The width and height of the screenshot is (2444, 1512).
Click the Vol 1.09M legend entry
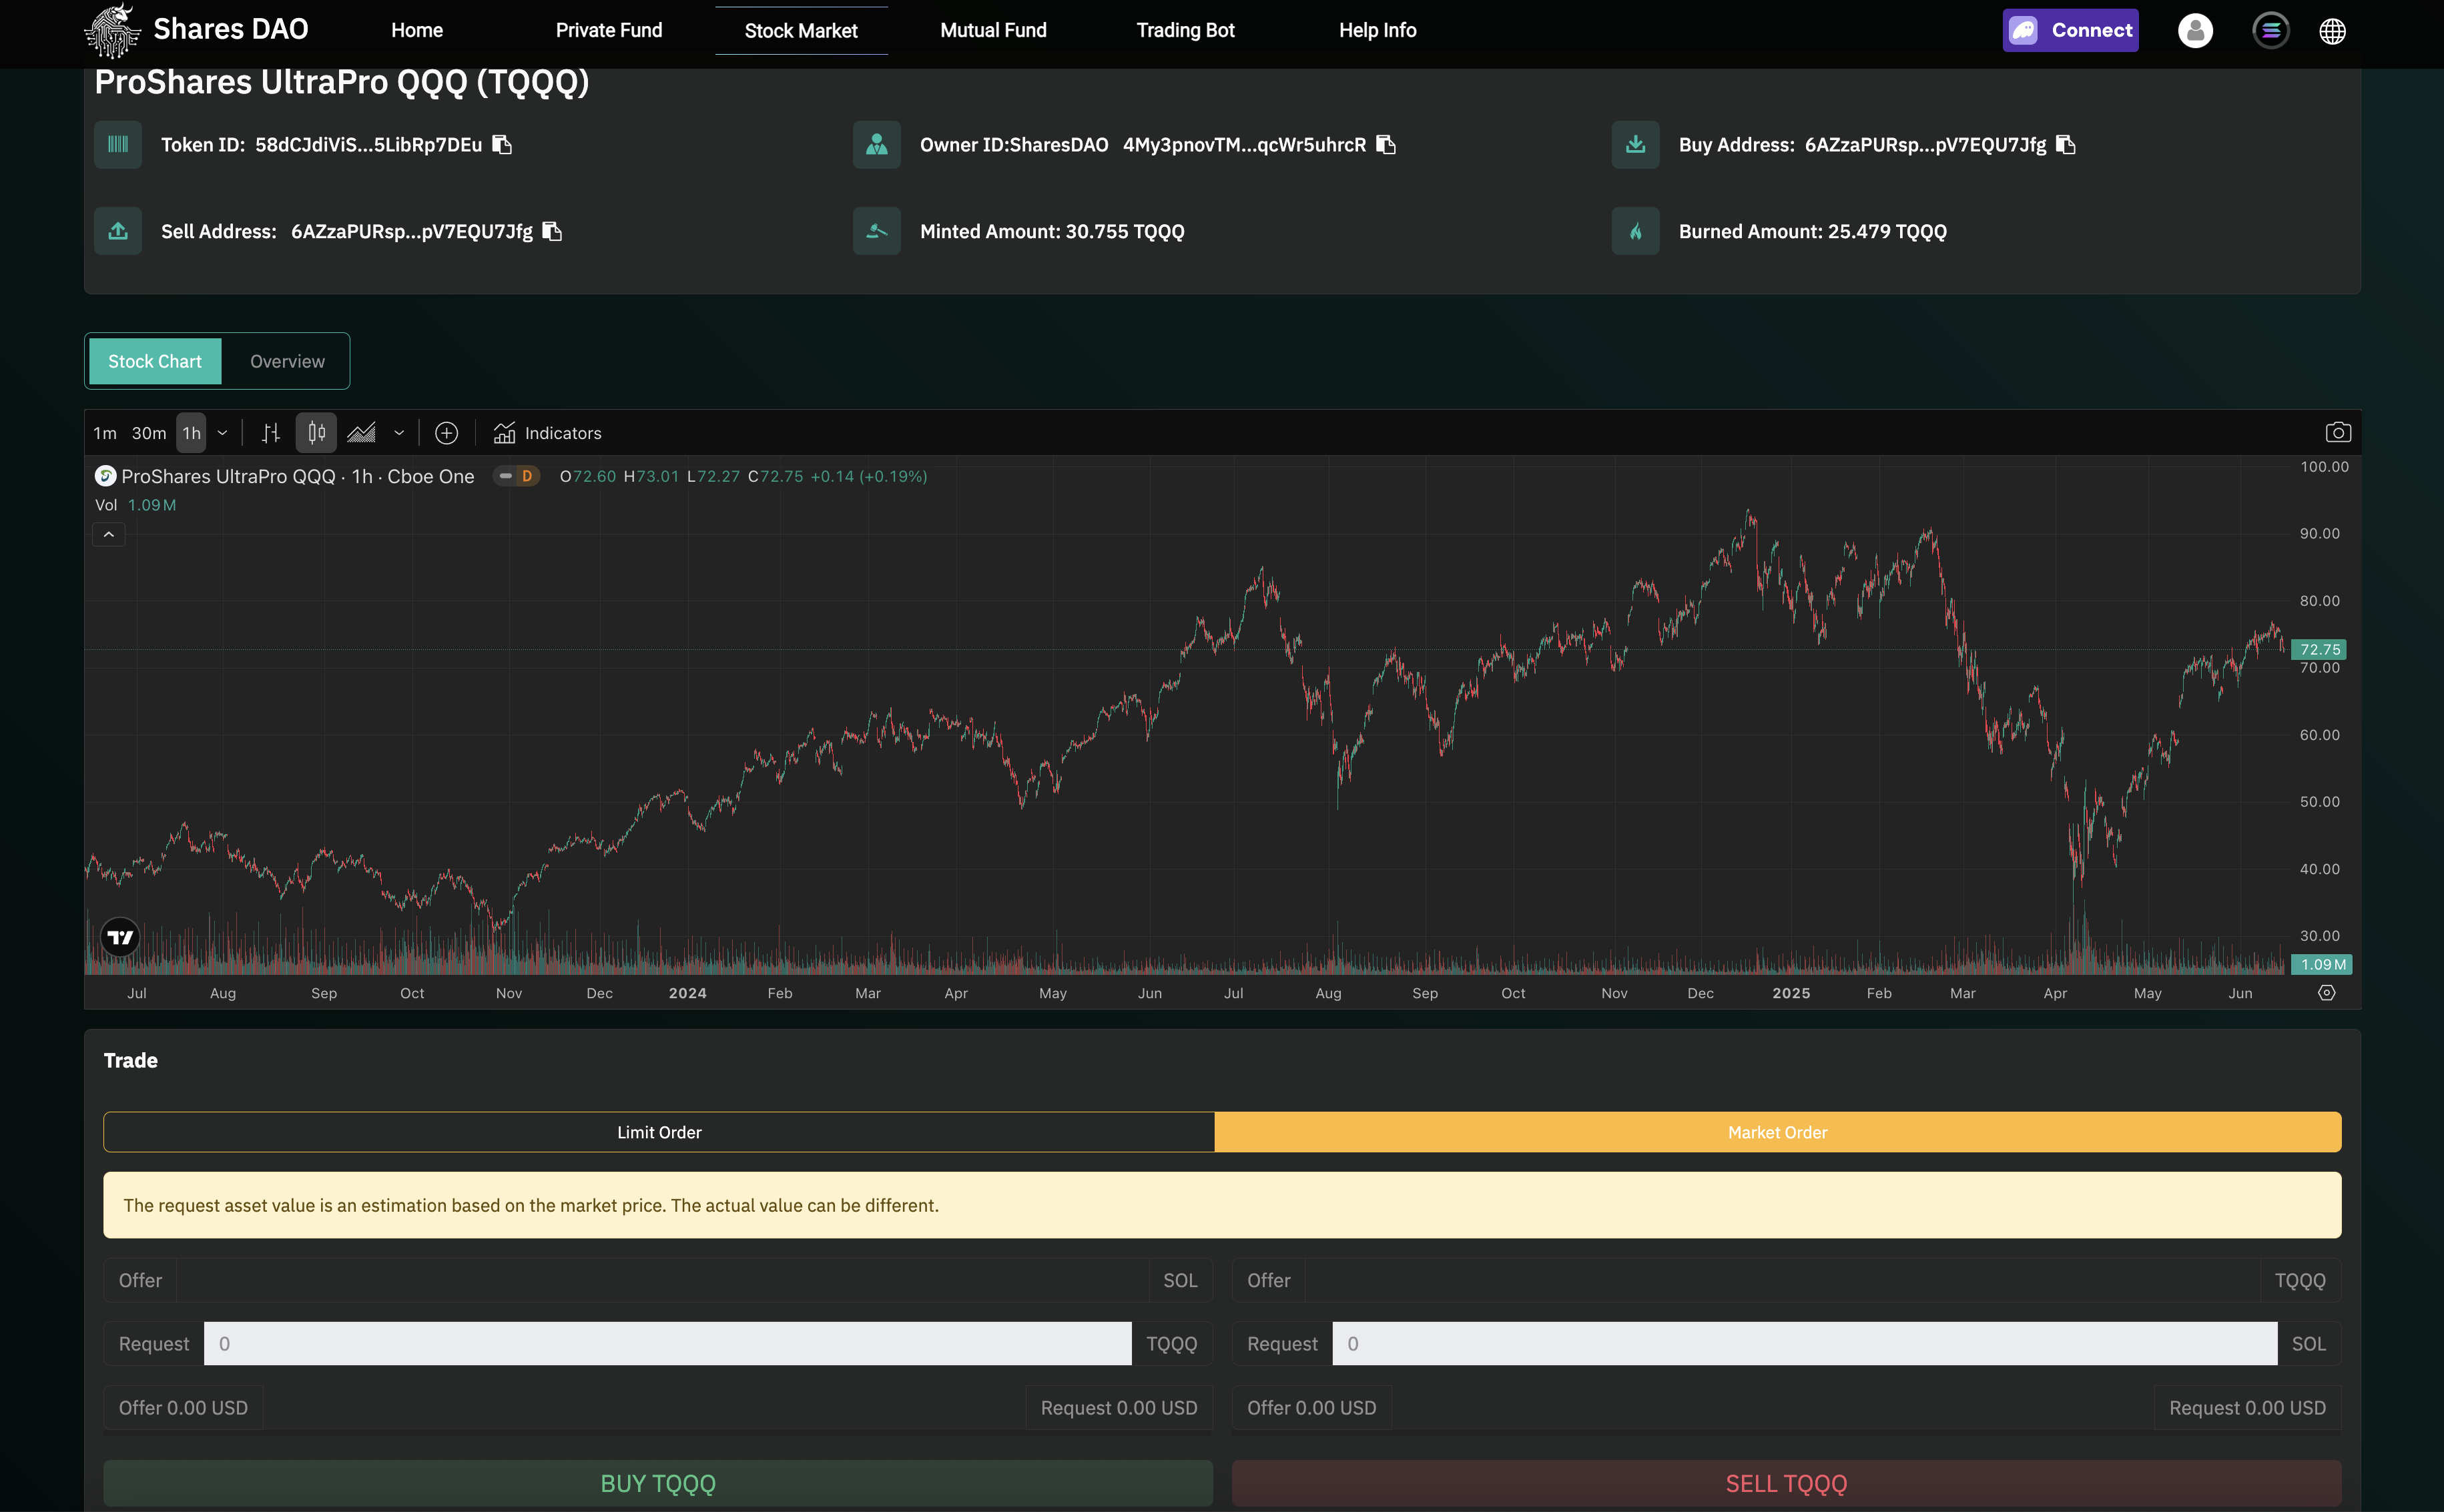tap(136, 505)
